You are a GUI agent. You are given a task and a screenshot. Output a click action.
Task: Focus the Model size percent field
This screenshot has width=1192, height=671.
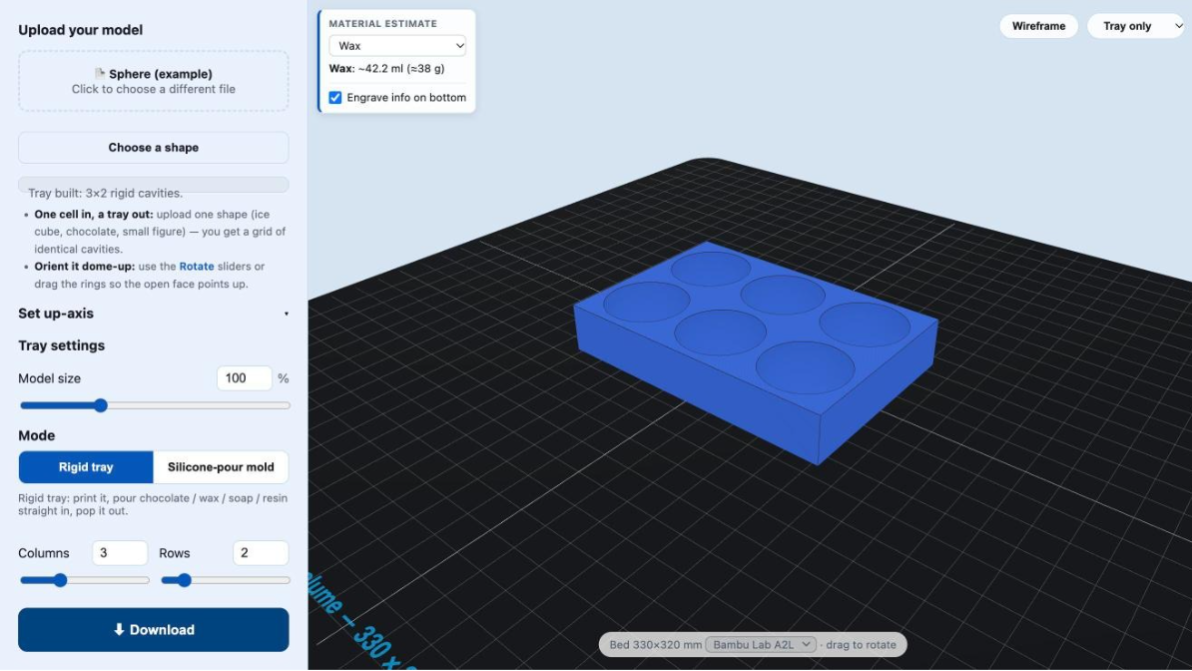click(x=244, y=378)
